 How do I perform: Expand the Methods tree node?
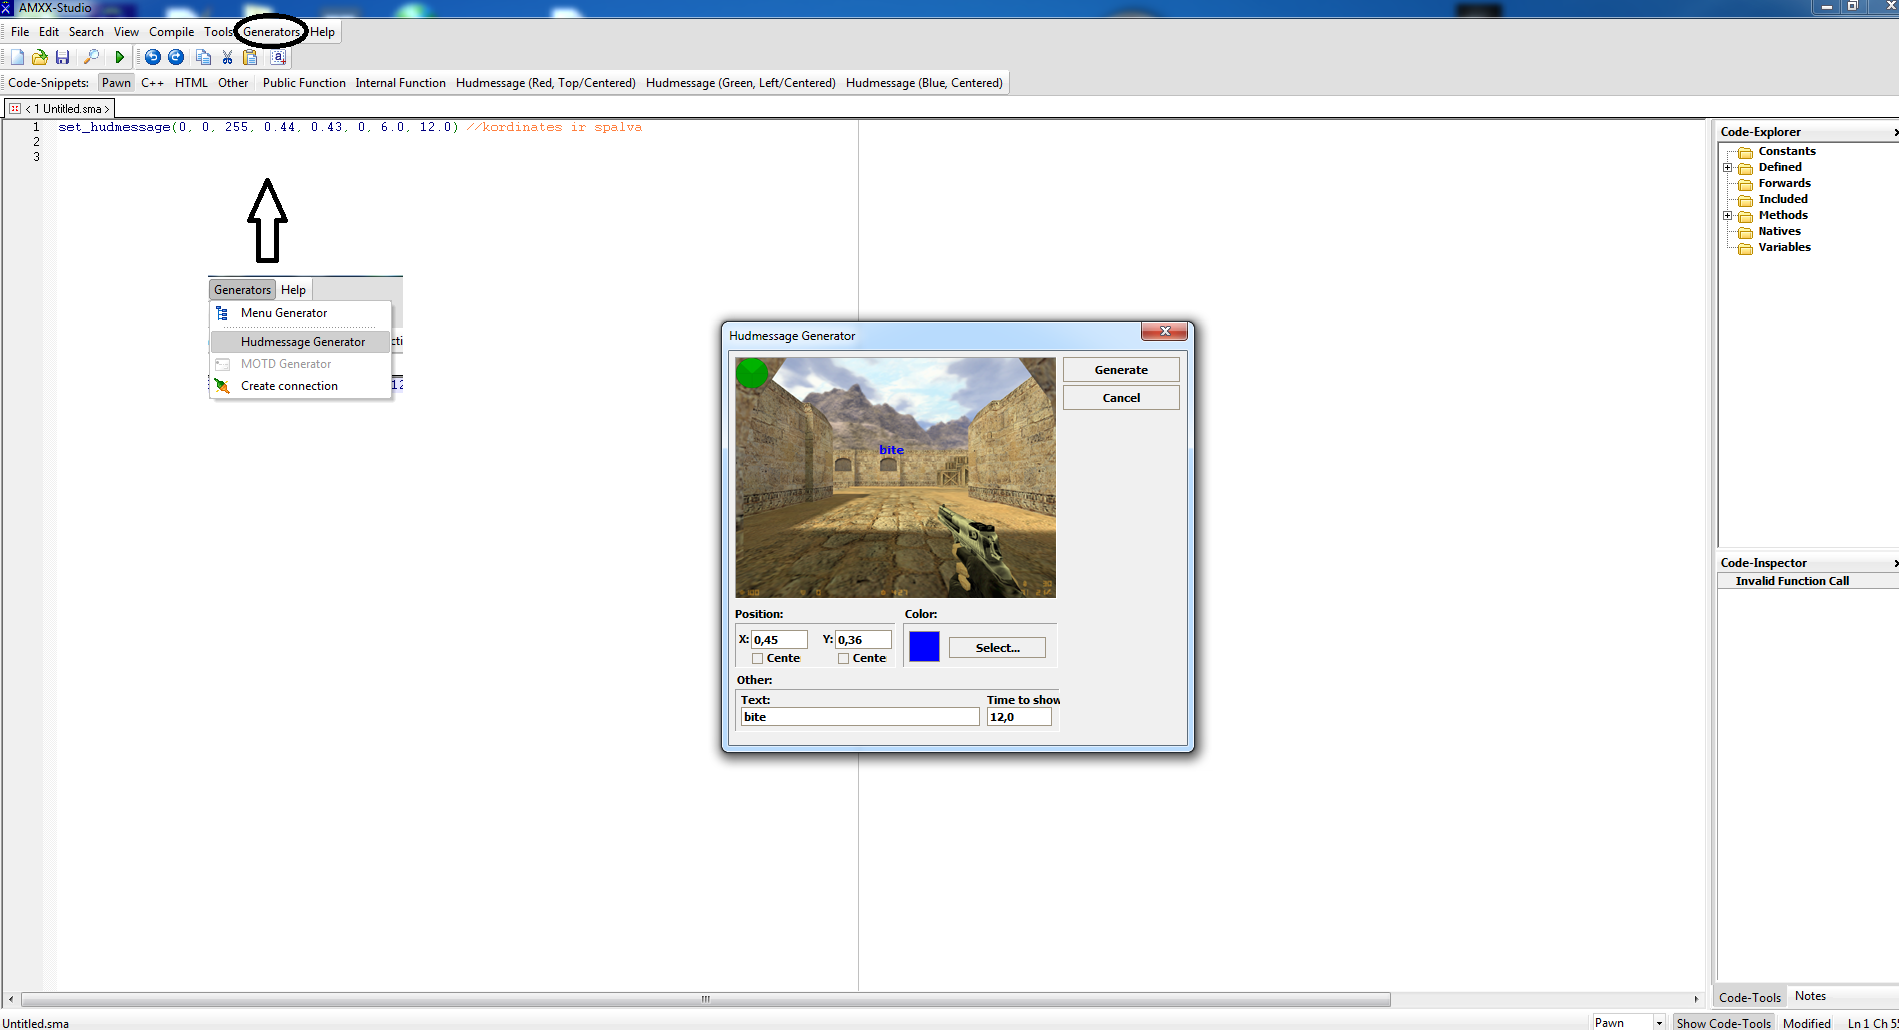click(x=1727, y=216)
